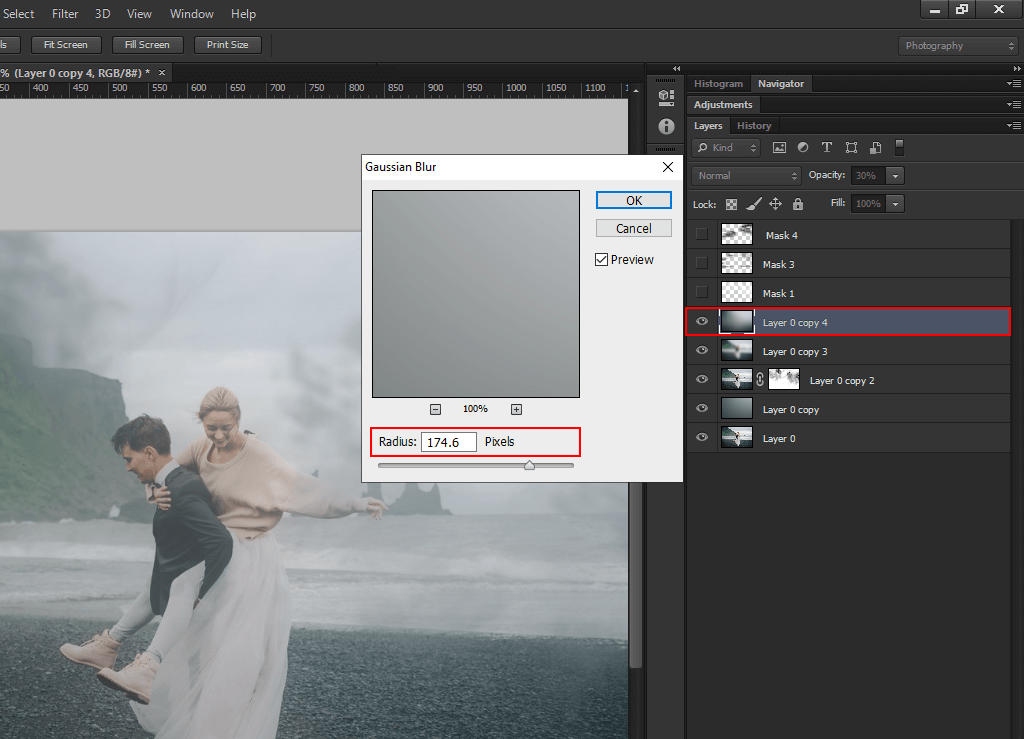Open the Normal blend mode dropdown

[746, 176]
